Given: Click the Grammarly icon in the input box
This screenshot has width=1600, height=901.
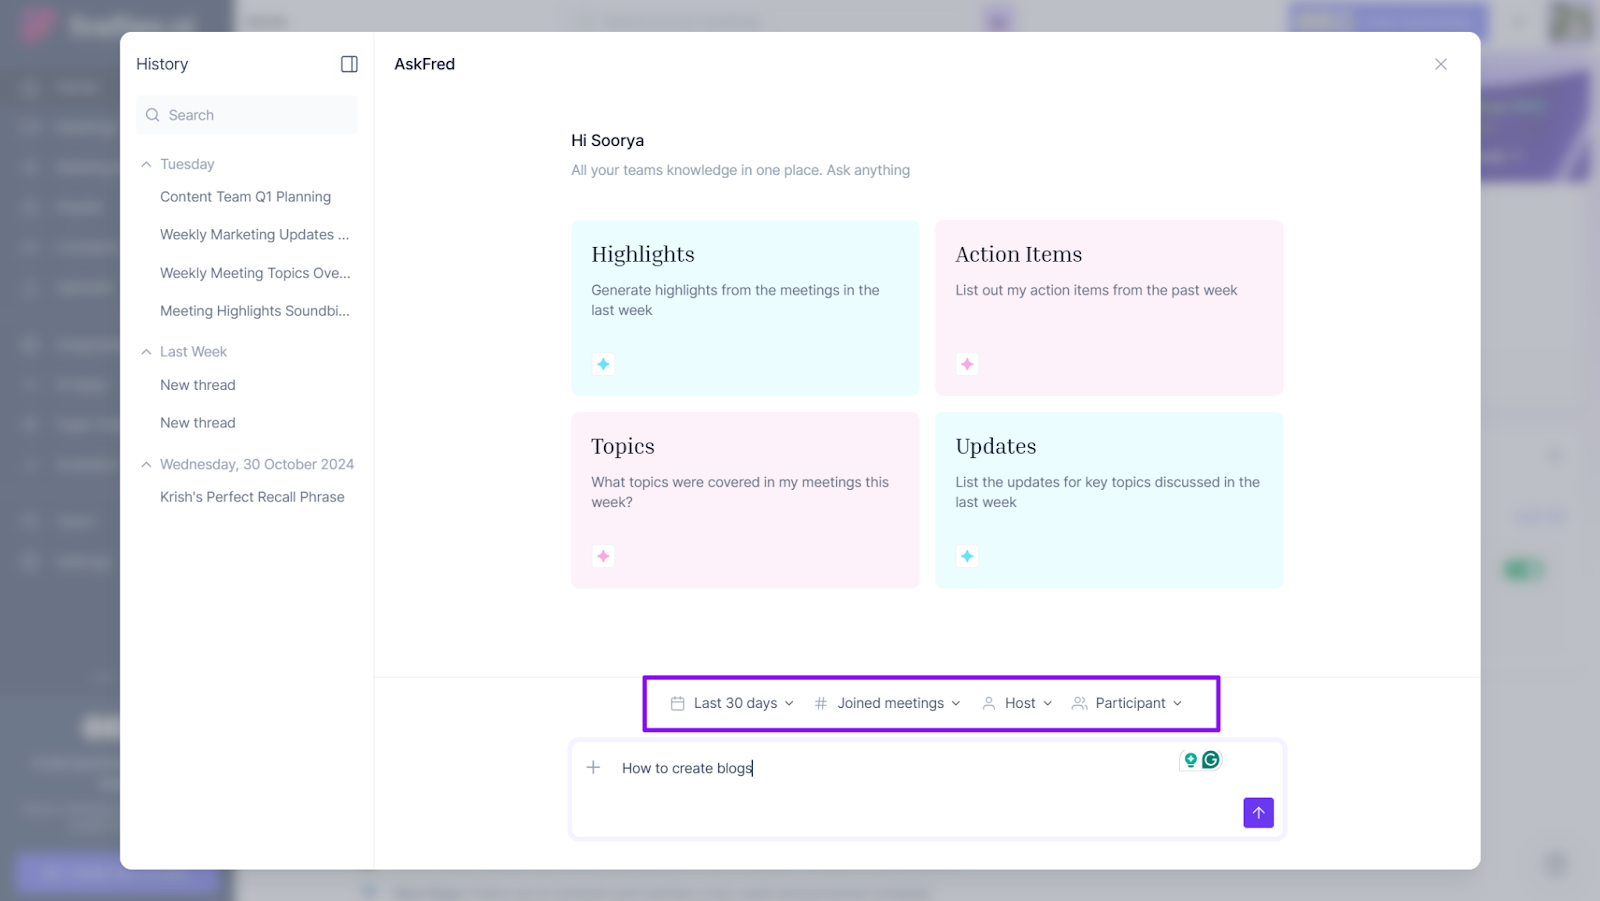Looking at the screenshot, I should 1211,760.
